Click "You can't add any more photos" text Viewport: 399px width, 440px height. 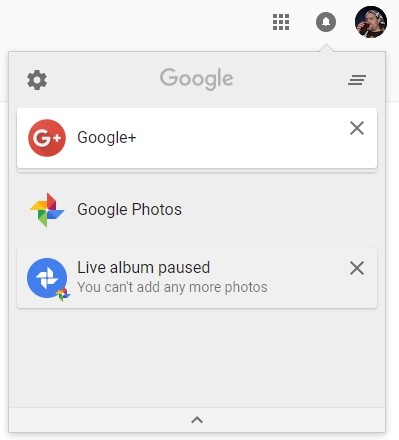pos(172,287)
